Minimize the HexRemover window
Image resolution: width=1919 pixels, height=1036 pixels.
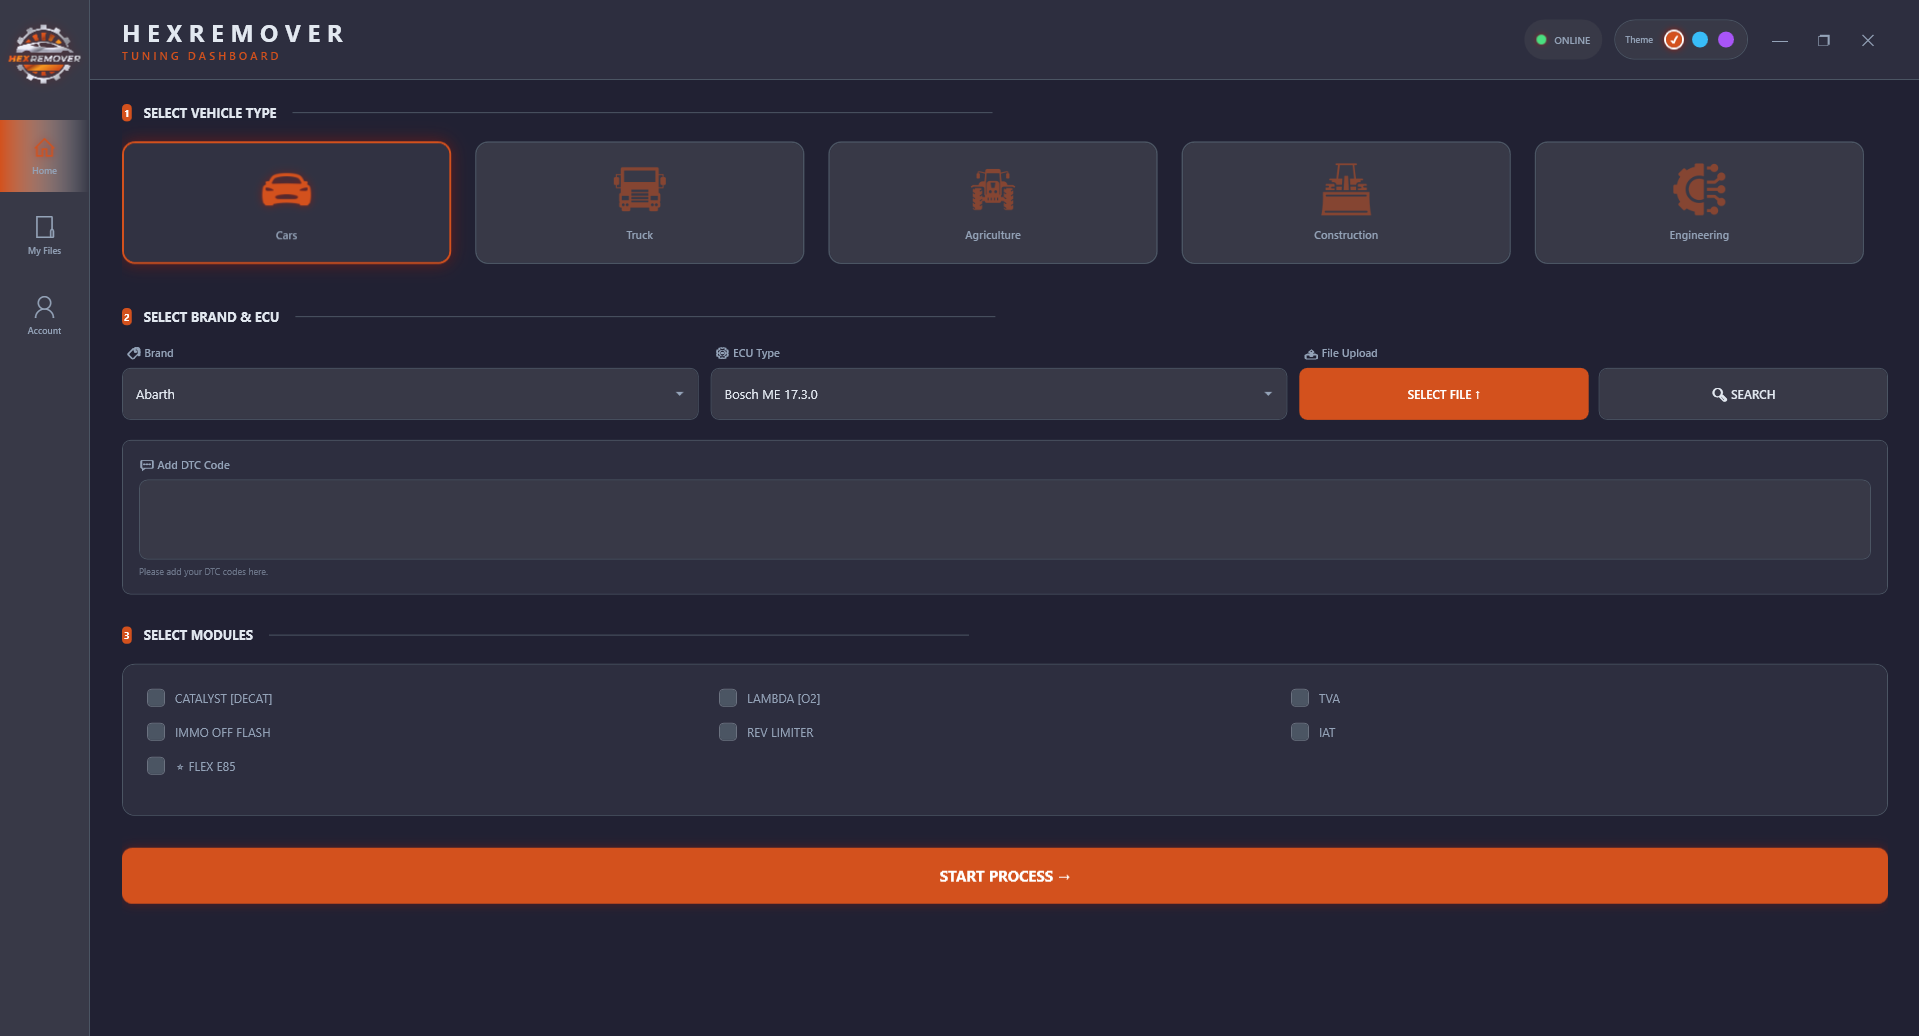[1780, 41]
